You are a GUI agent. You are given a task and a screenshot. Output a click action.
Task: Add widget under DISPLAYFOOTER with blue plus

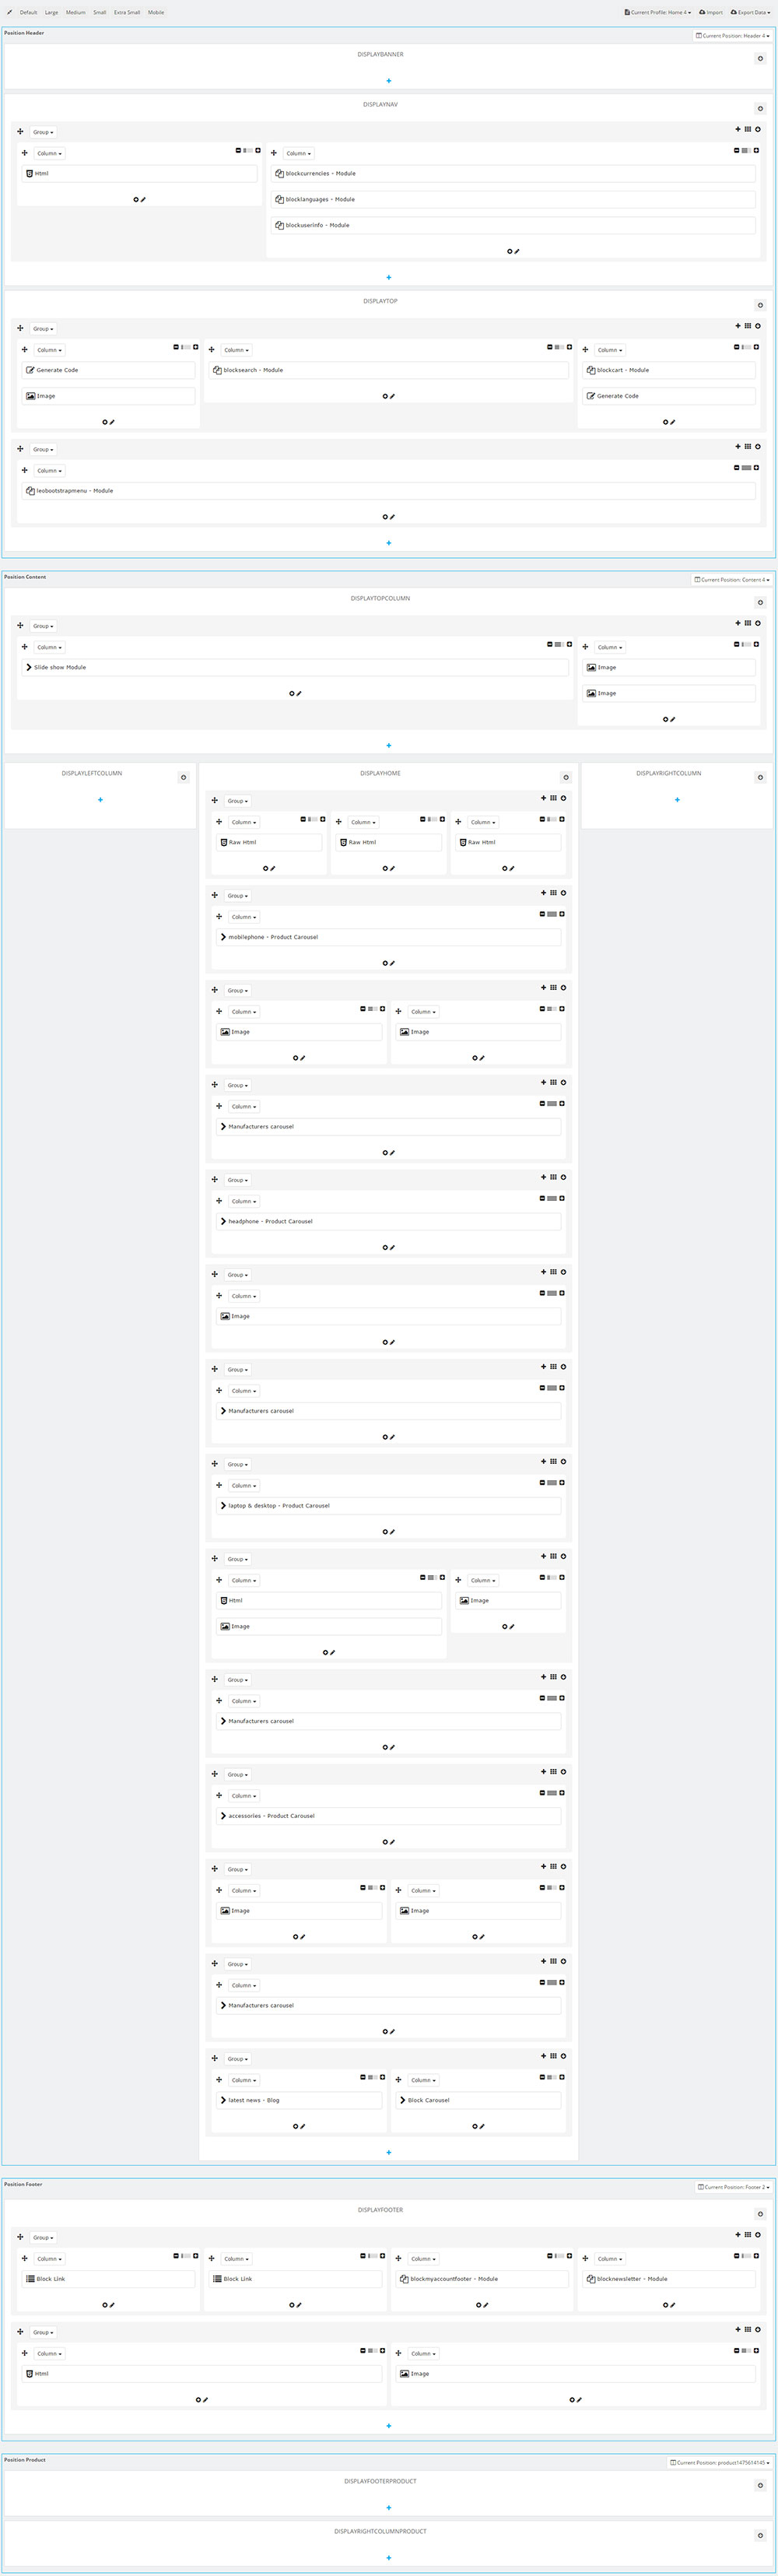(389, 2425)
